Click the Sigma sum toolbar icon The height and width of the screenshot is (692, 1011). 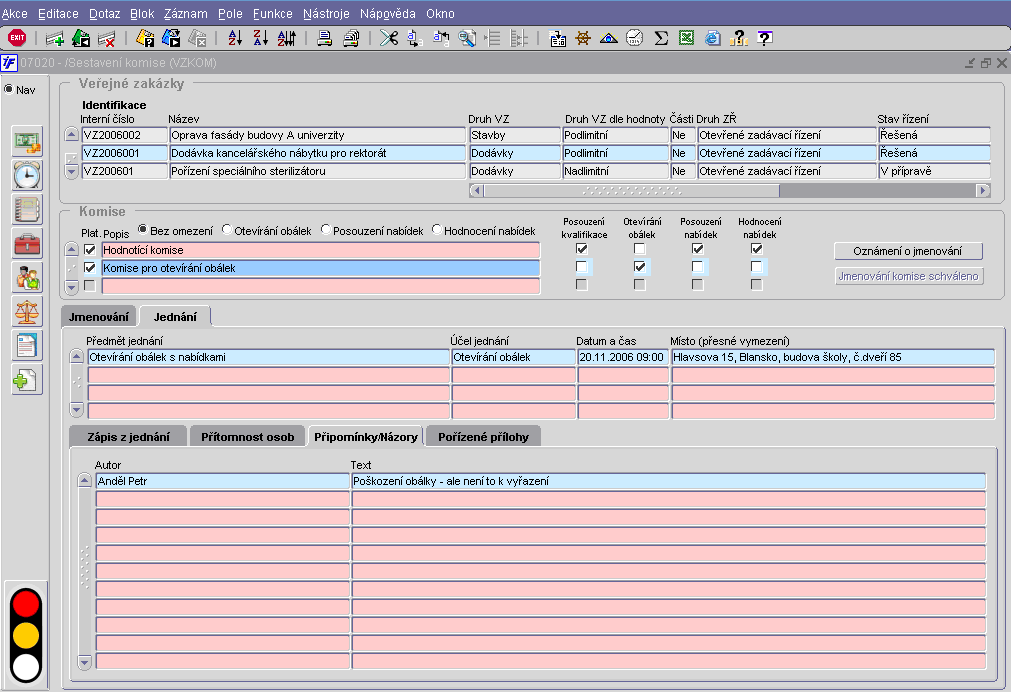pyautogui.click(x=661, y=38)
